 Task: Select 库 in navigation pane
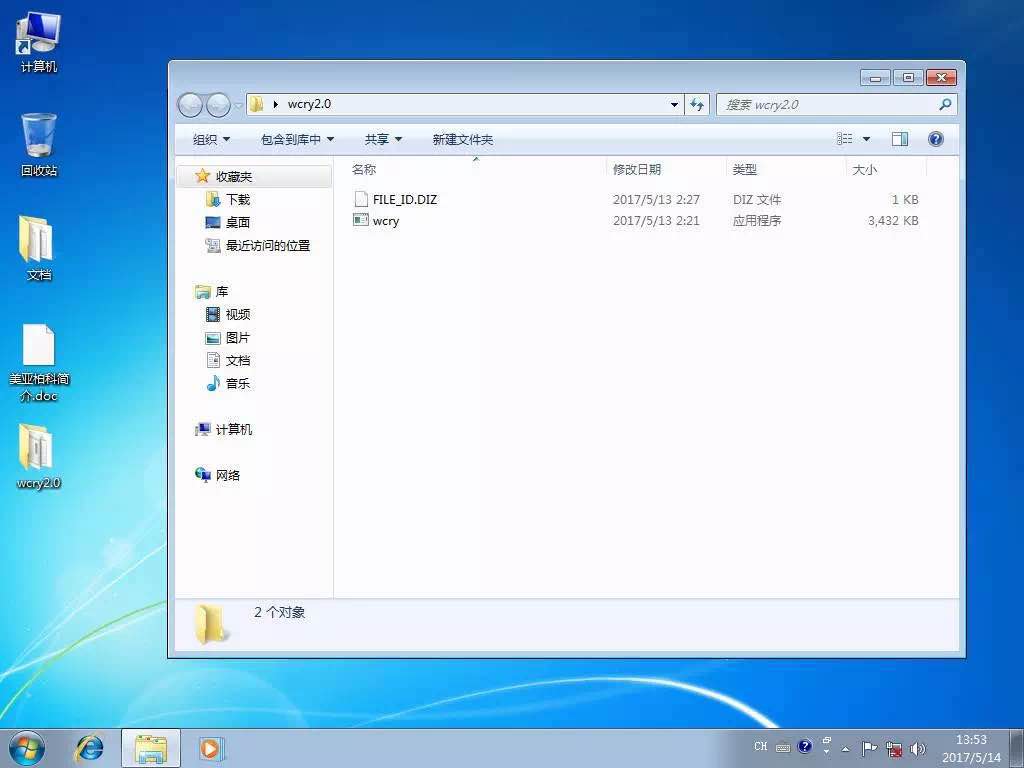[x=222, y=291]
